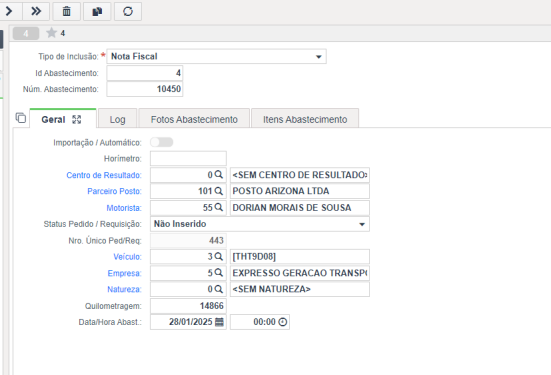551x375 pixels.
Task: Open time picker clock icon
Action: point(283,322)
